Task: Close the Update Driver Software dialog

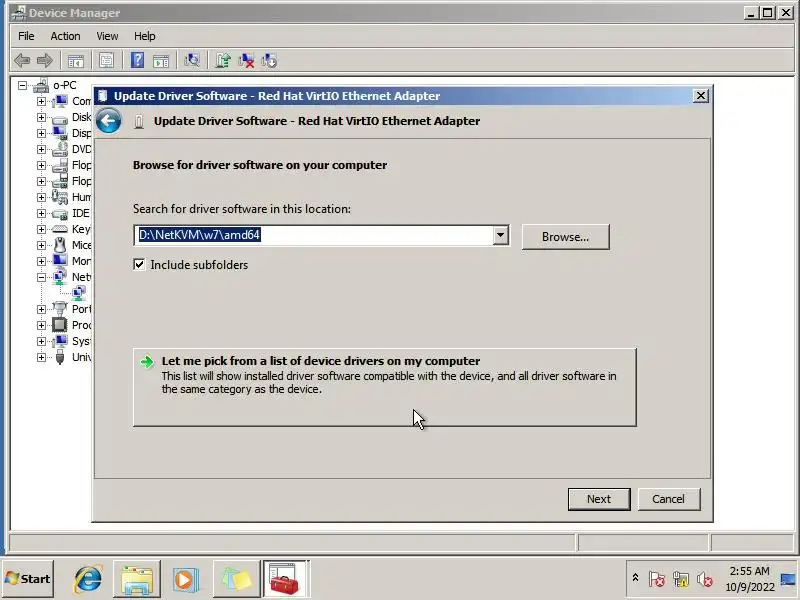Action: click(701, 96)
